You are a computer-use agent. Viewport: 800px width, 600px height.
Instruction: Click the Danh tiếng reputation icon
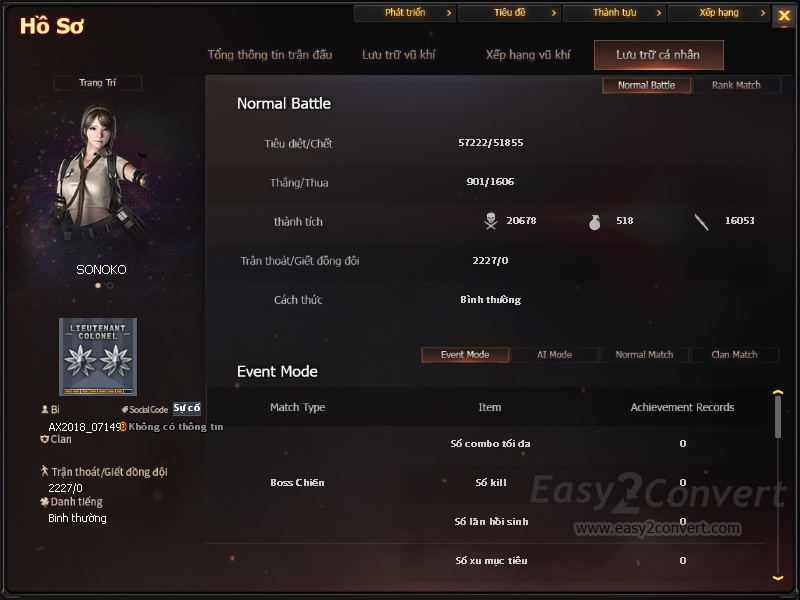coord(44,502)
